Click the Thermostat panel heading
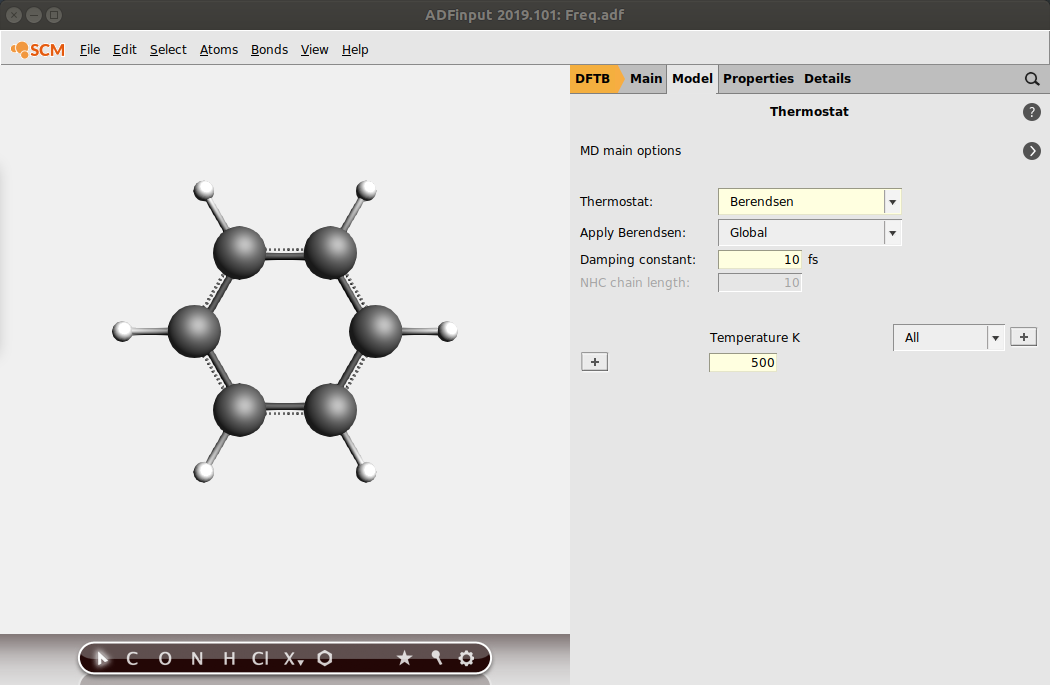The image size is (1050, 685). coord(809,112)
